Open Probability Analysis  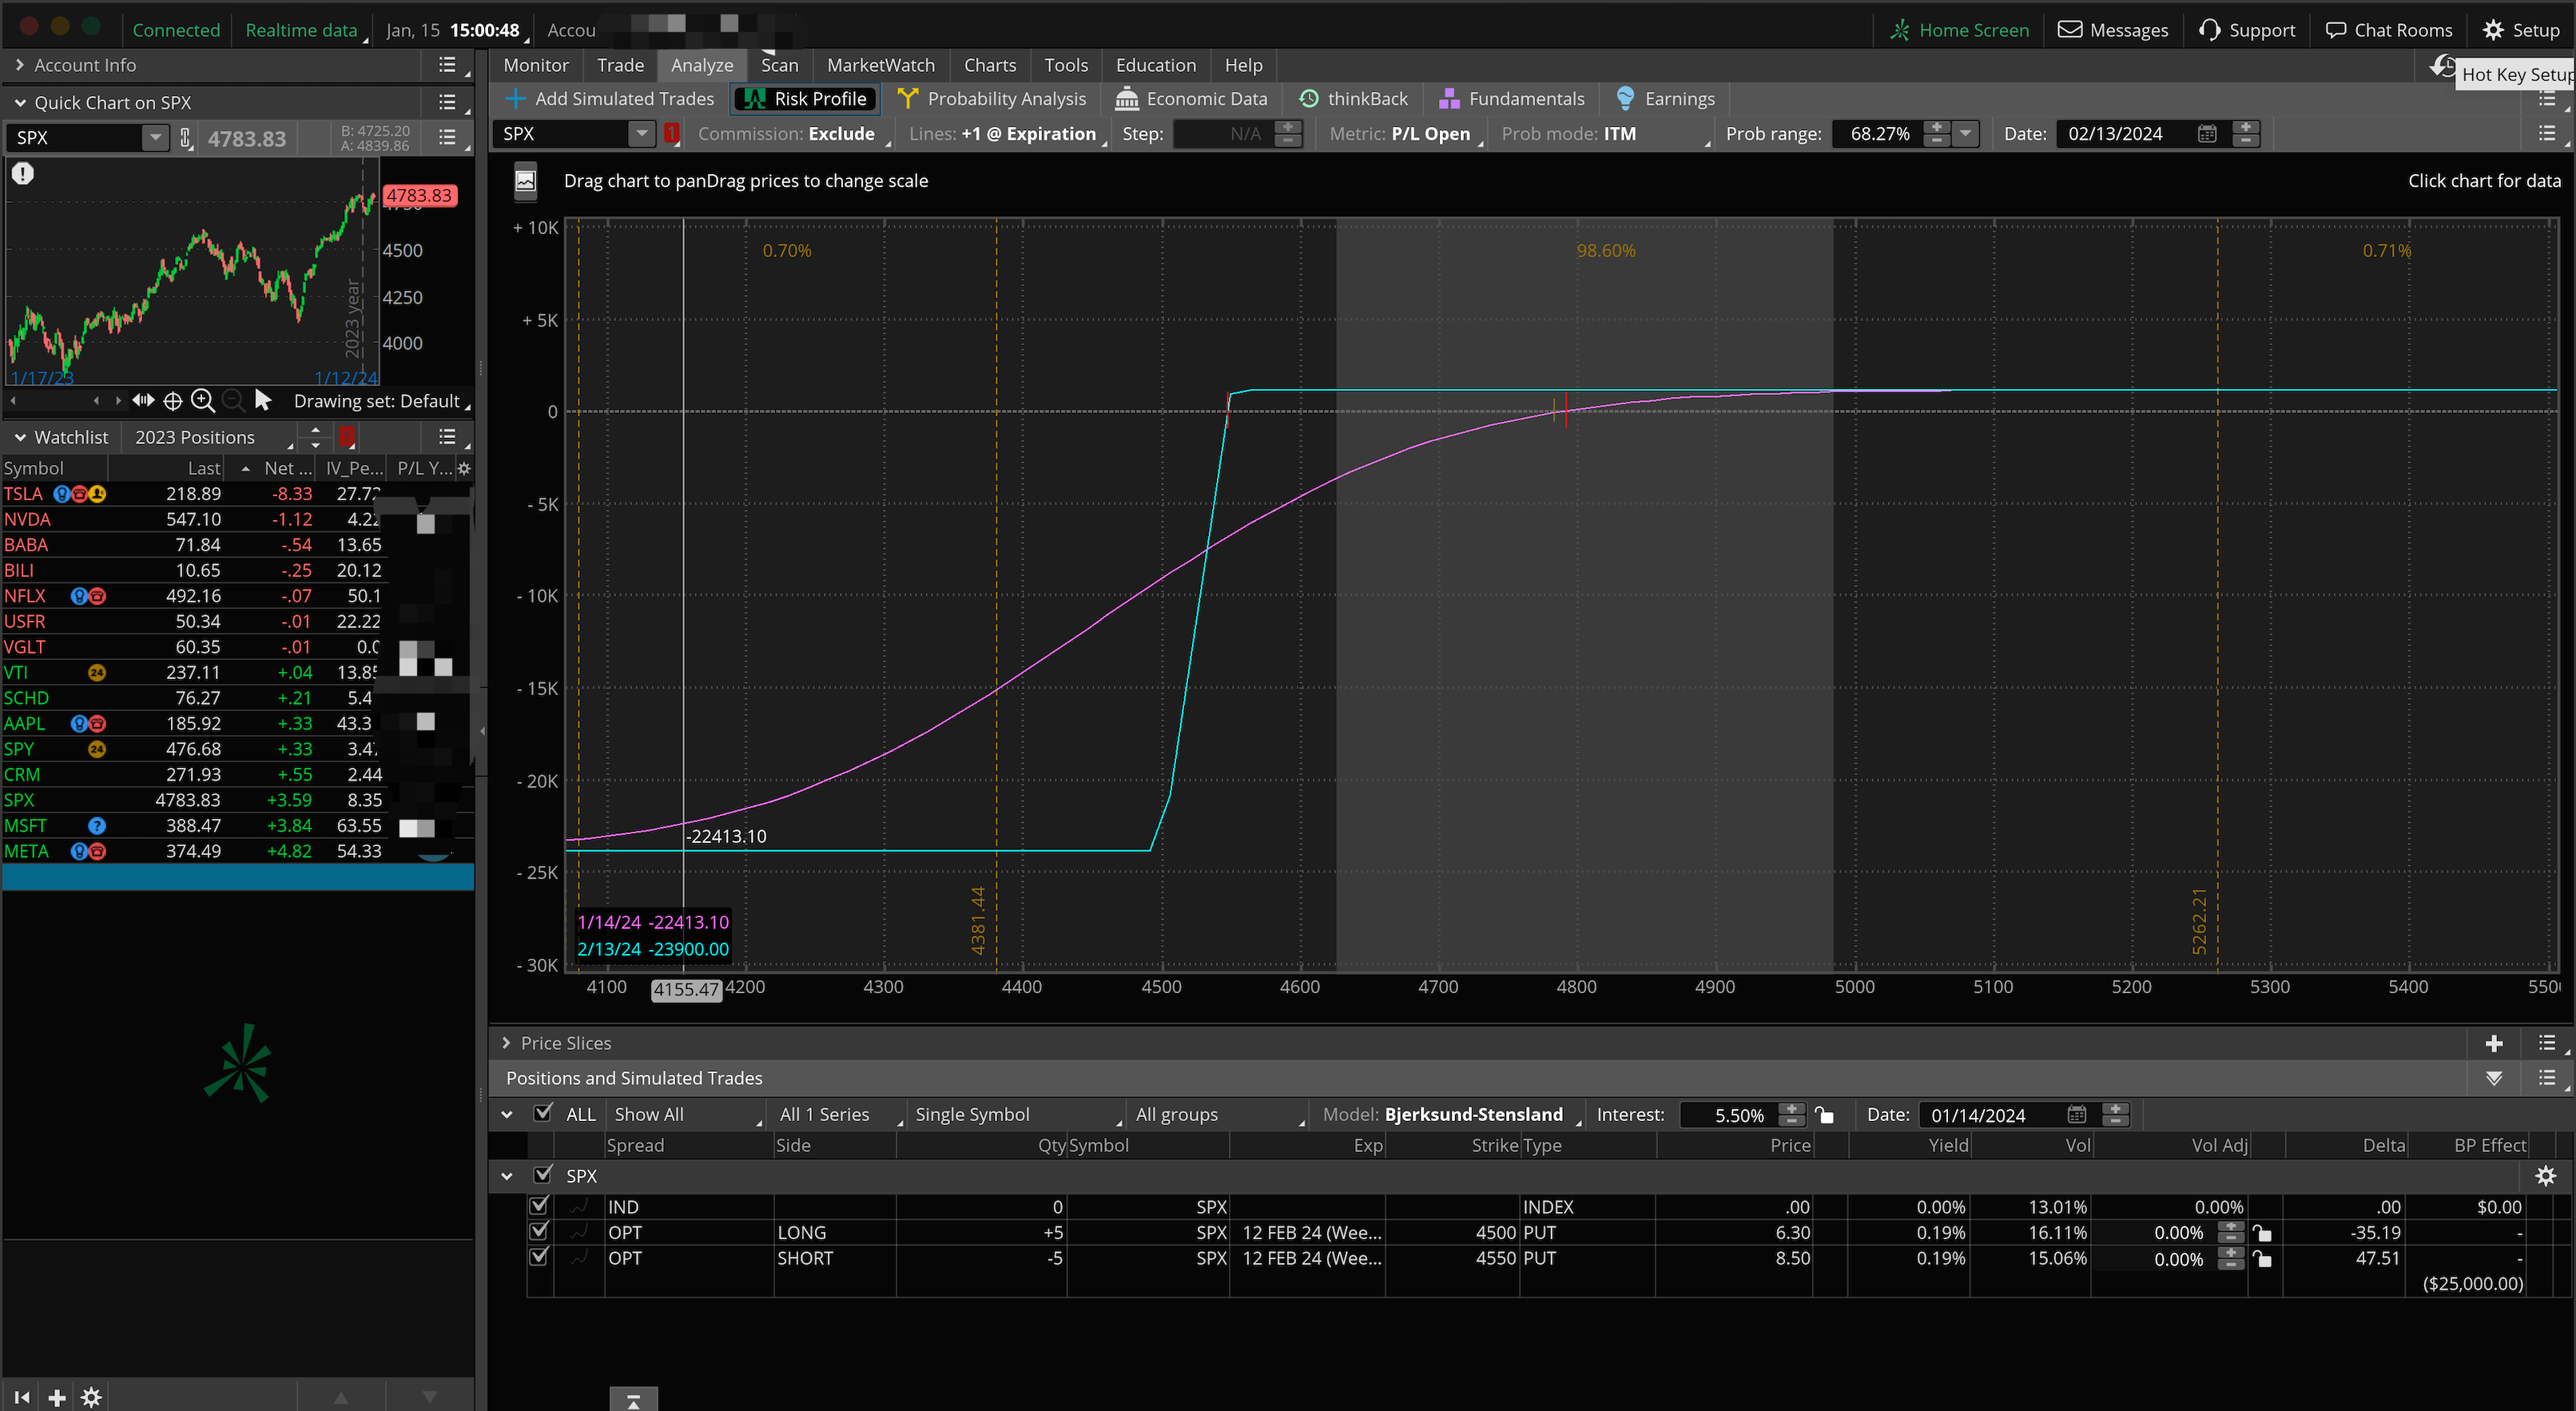click(991, 98)
